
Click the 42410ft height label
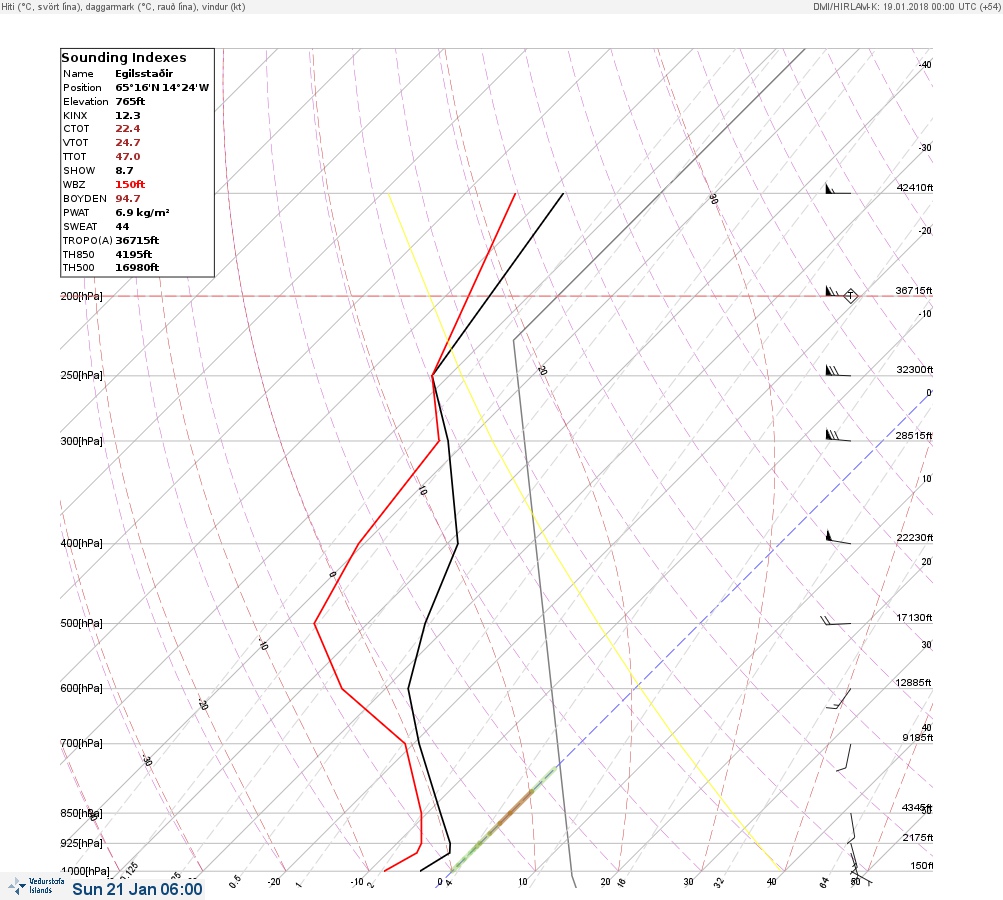point(915,188)
